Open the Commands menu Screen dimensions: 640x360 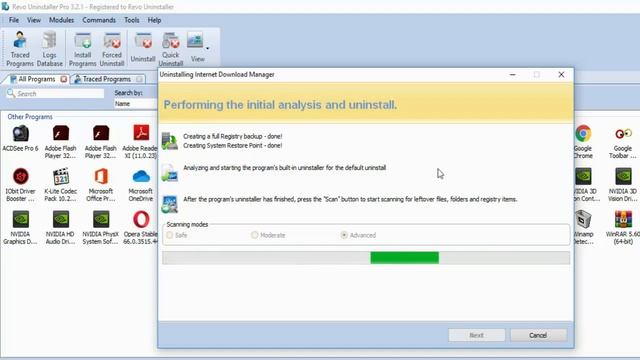(99, 20)
